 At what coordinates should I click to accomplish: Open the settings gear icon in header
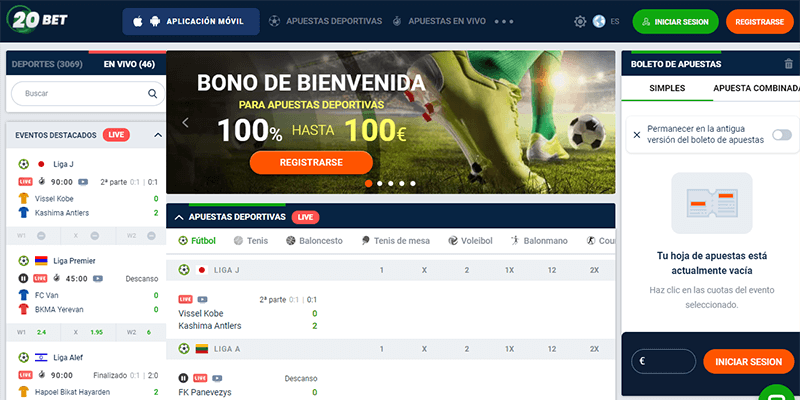point(580,21)
